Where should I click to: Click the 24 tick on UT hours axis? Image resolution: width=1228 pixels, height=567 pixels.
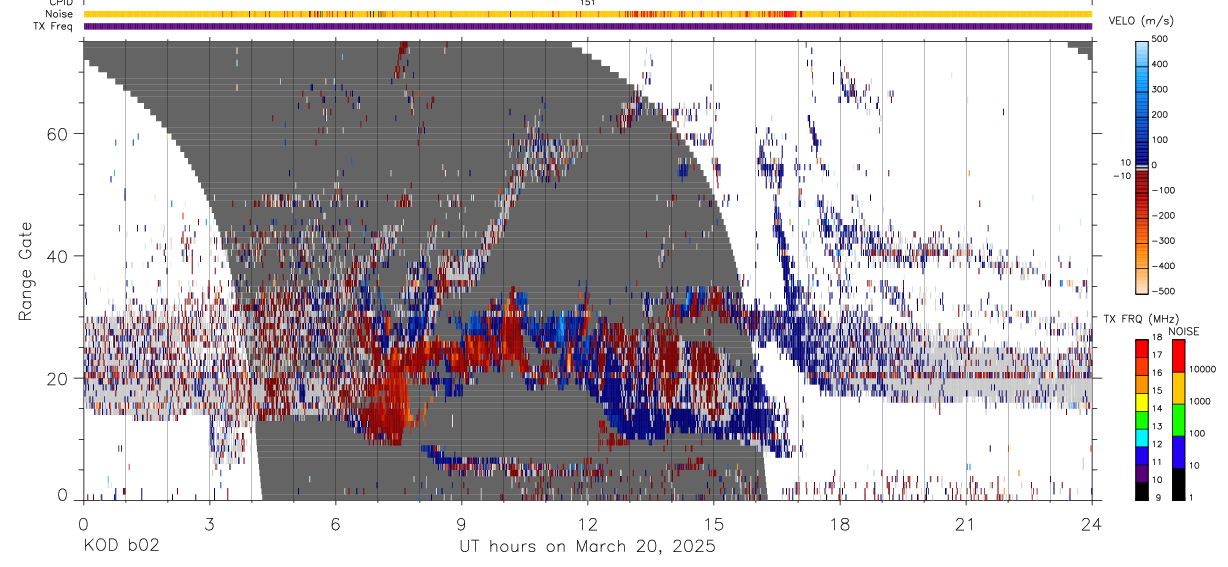point(1092,524)
